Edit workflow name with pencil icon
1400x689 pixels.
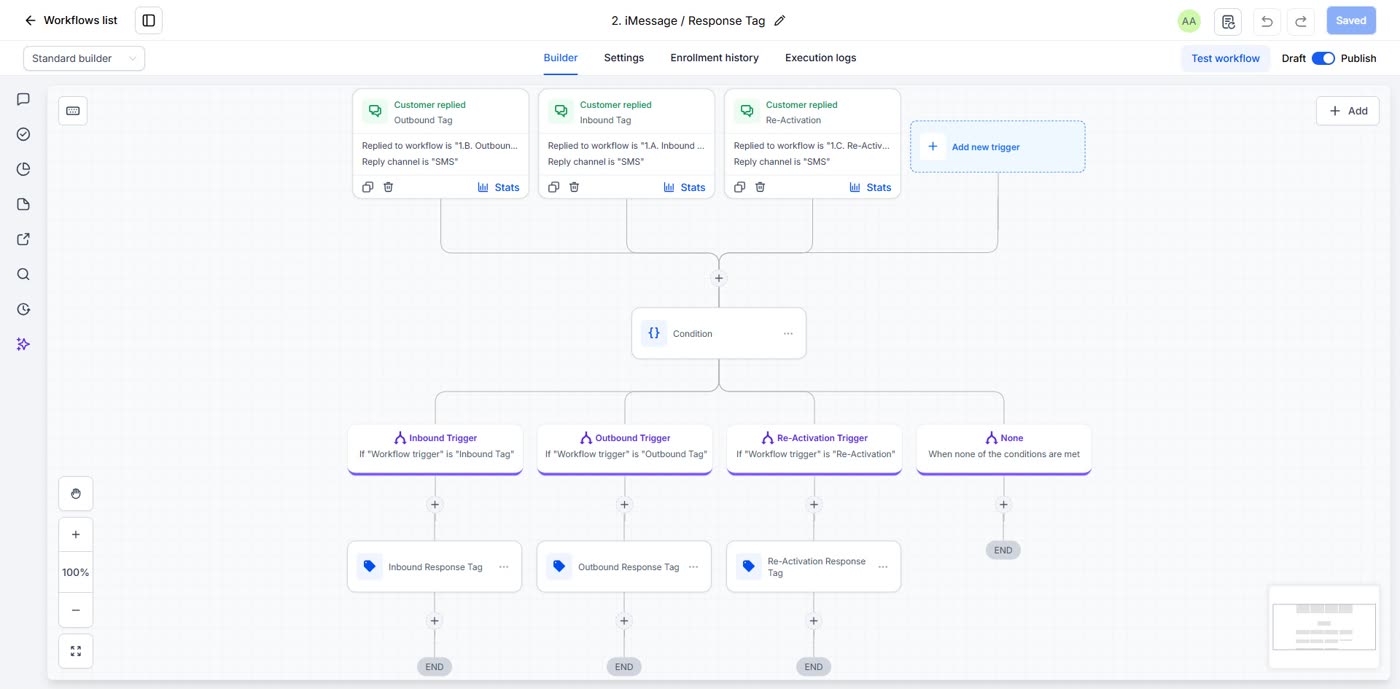(x=780, y=20)
